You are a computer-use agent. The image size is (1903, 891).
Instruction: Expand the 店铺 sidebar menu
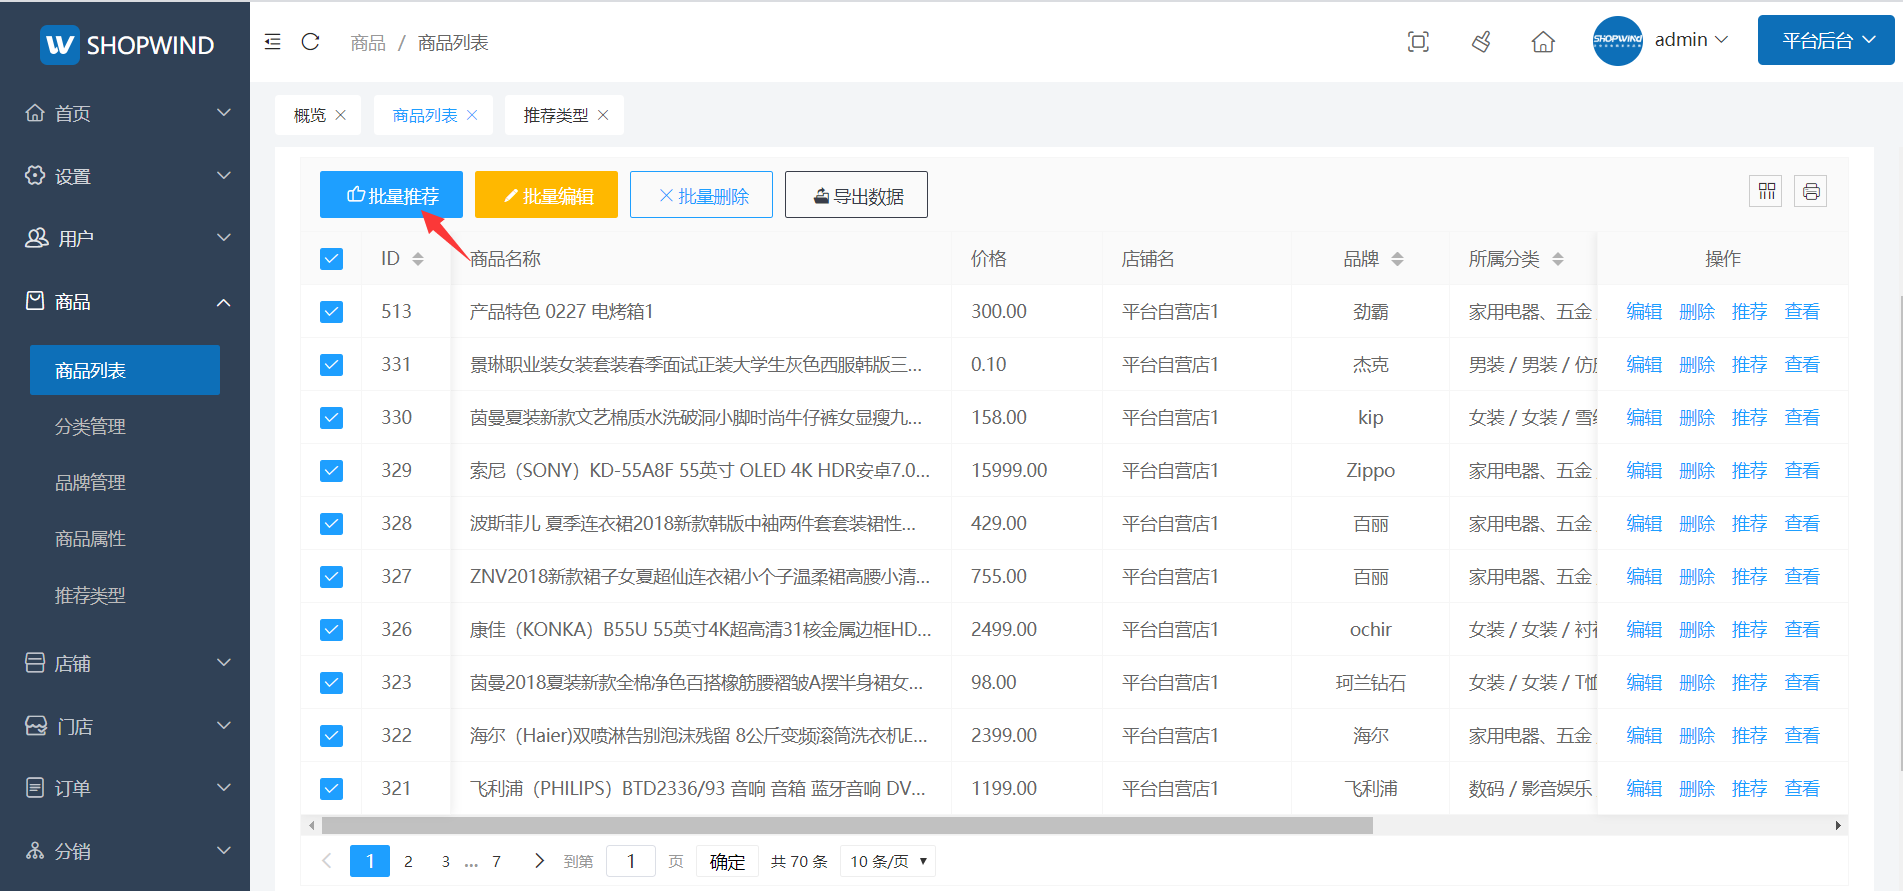click(125, 663)
